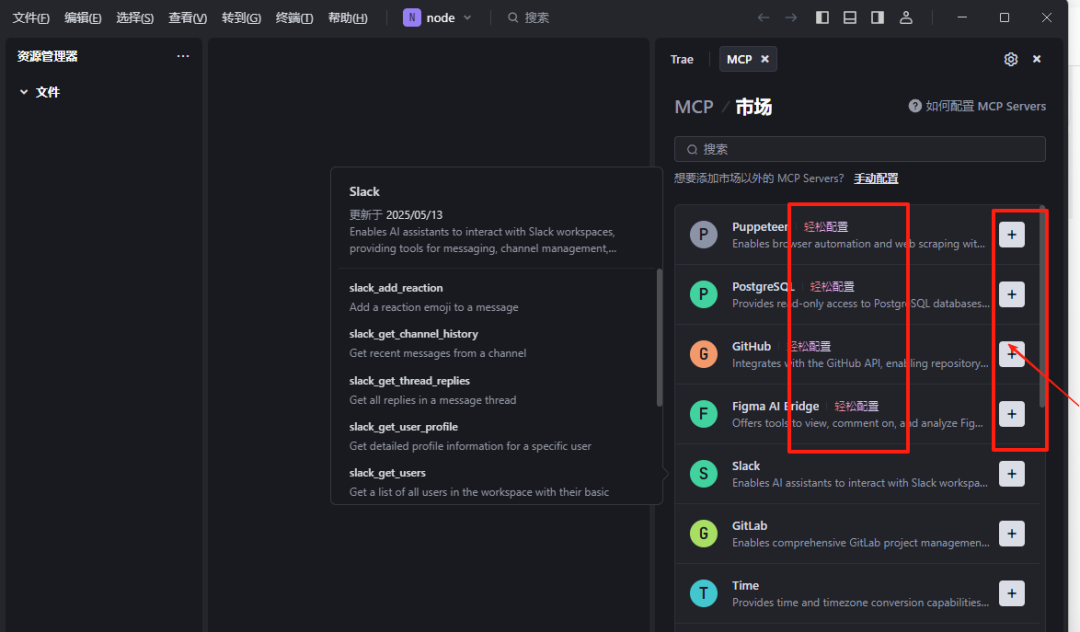Toggle the primary sidebar layout icon
Viewport: 1080px width, 632px height.
(x=822, y=17)
